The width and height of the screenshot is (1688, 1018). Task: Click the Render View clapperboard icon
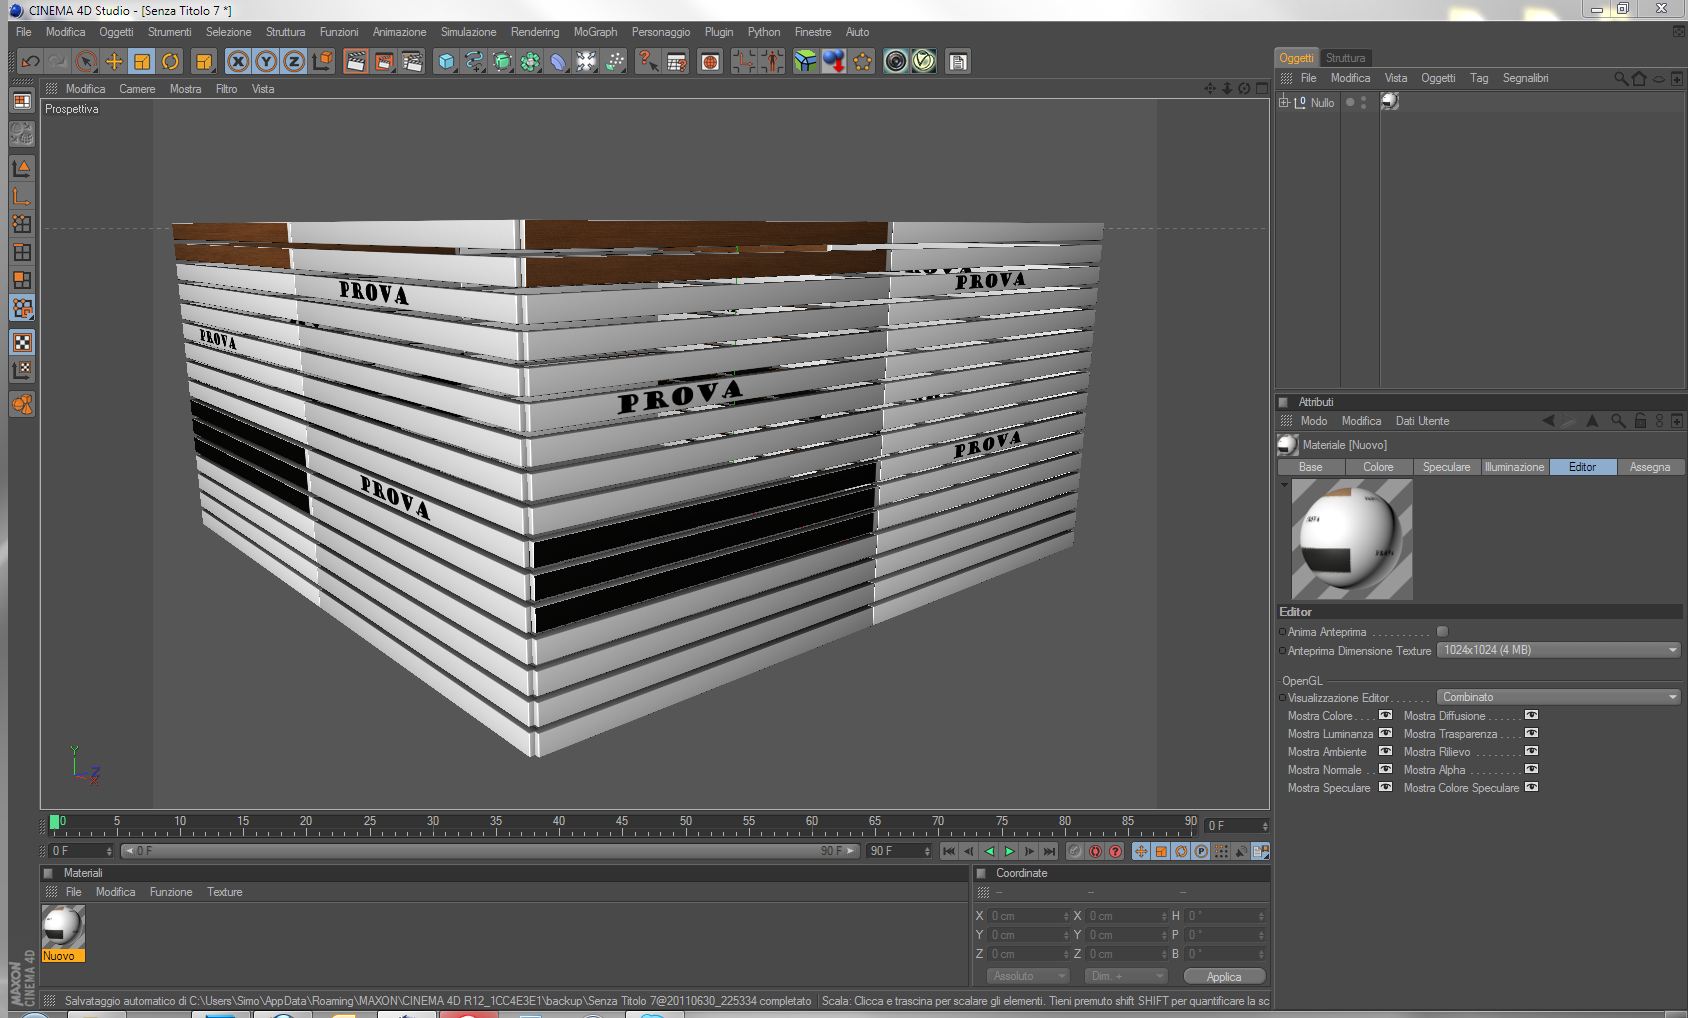355,62
